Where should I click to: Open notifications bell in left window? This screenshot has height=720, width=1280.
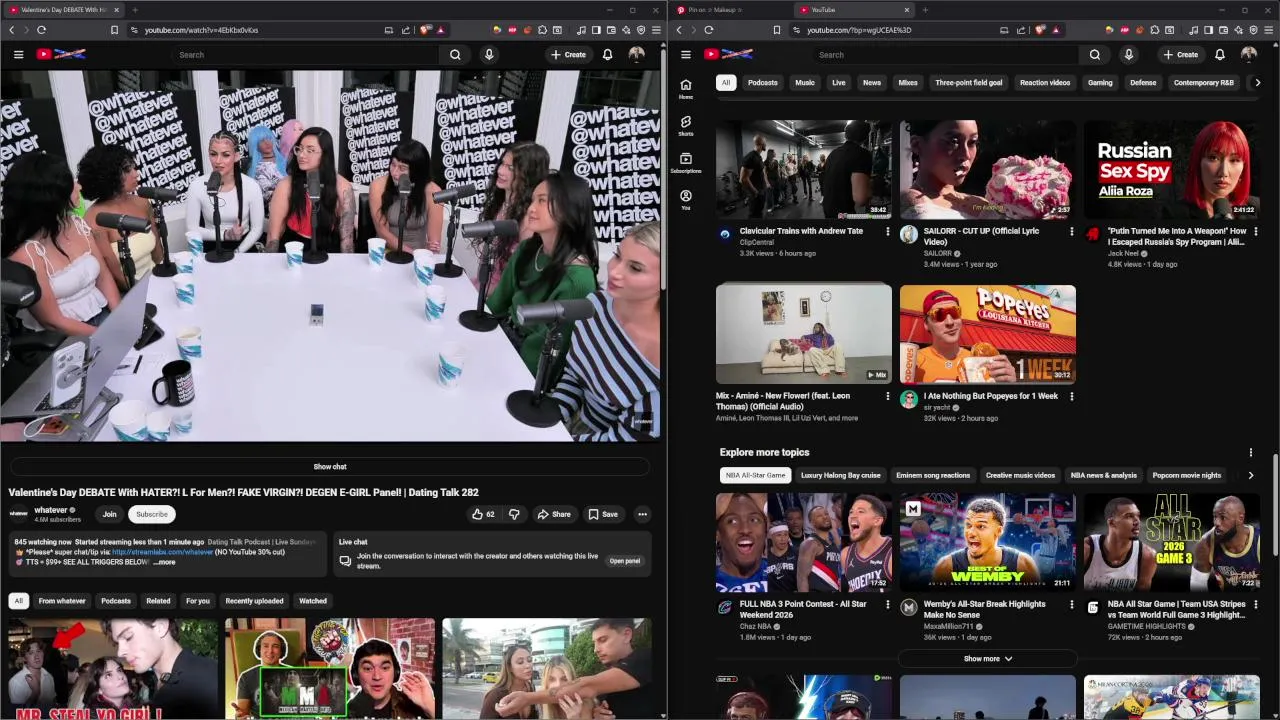point(607,54)
